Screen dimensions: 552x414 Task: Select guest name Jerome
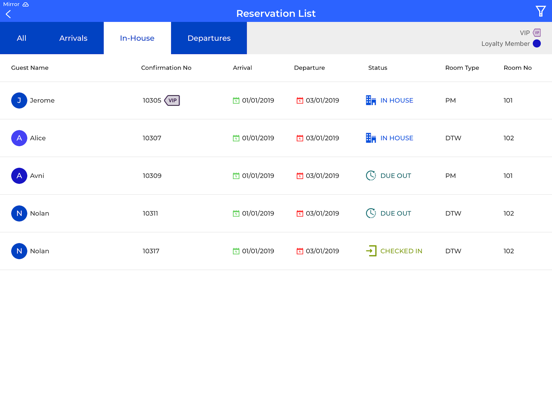click(x=42, y=100)
